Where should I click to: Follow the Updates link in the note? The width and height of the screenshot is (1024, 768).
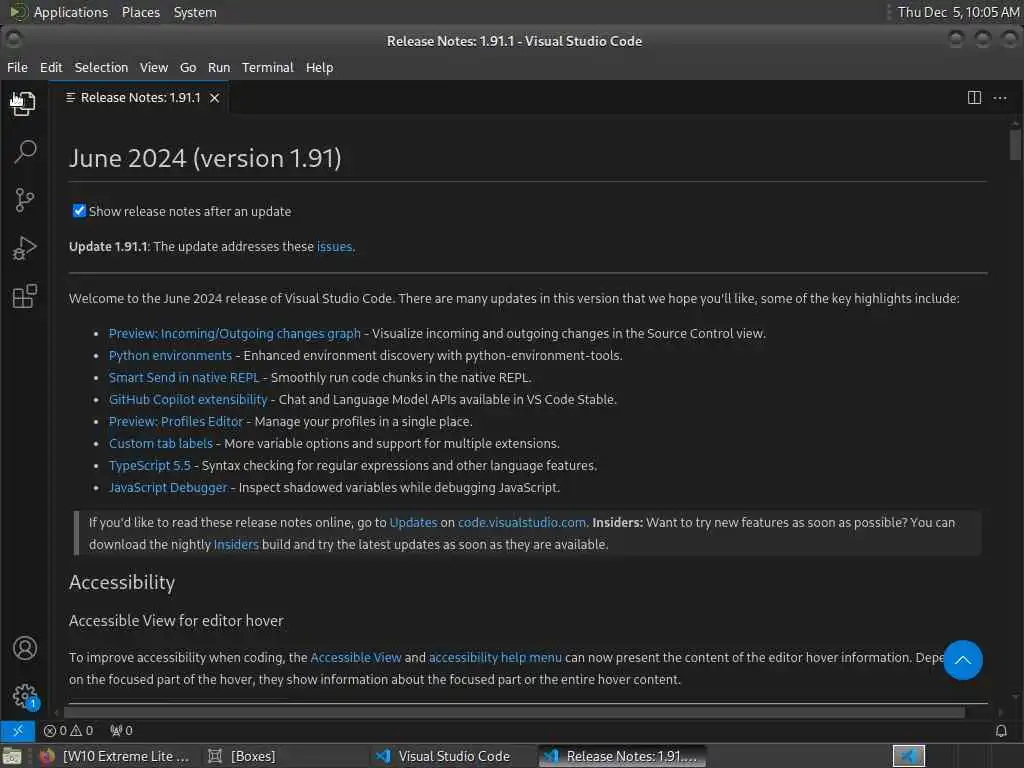tap(413, 522)
